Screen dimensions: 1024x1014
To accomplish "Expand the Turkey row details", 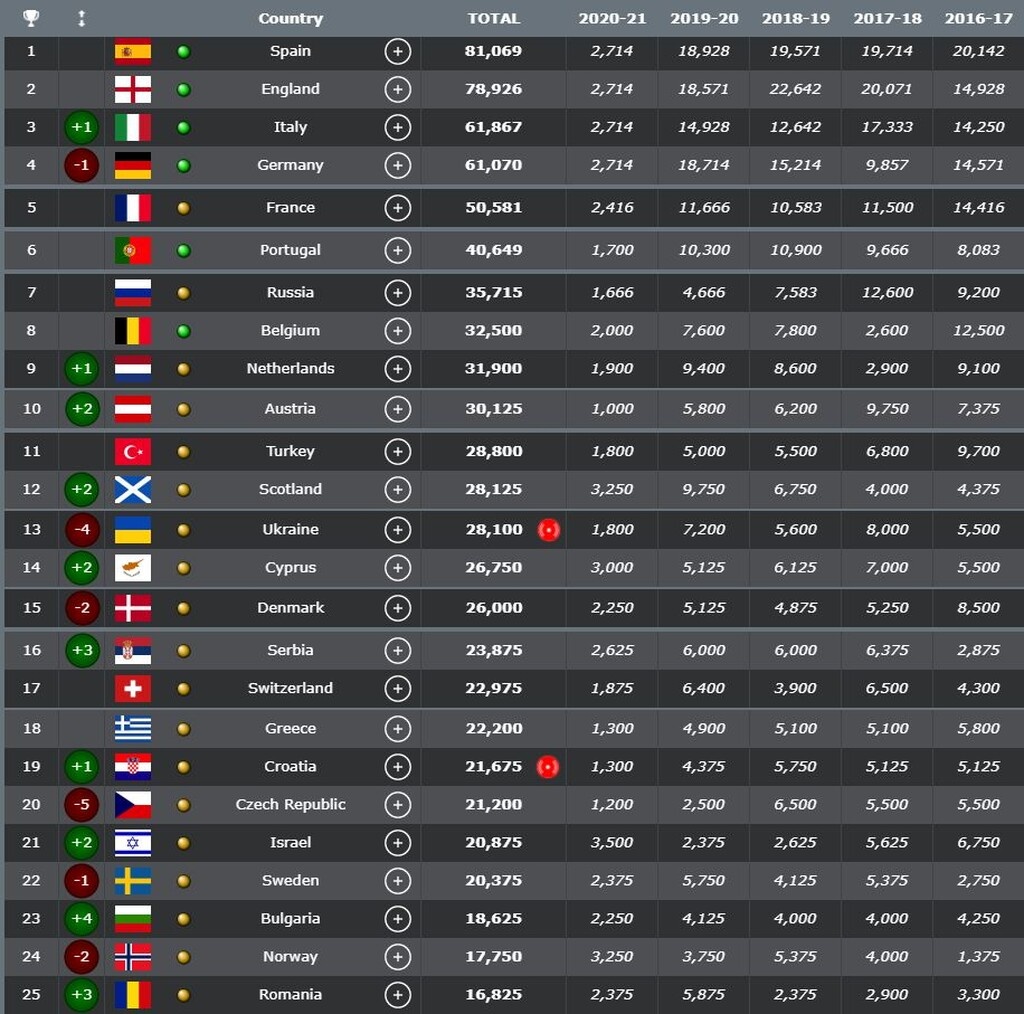I will pyautogui.click(x=398, y=451).
